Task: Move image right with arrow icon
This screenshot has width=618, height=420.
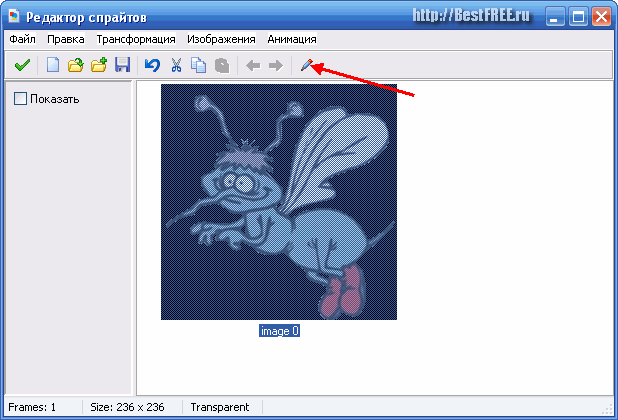Action: pyautogui.click(x=275, y=65)
